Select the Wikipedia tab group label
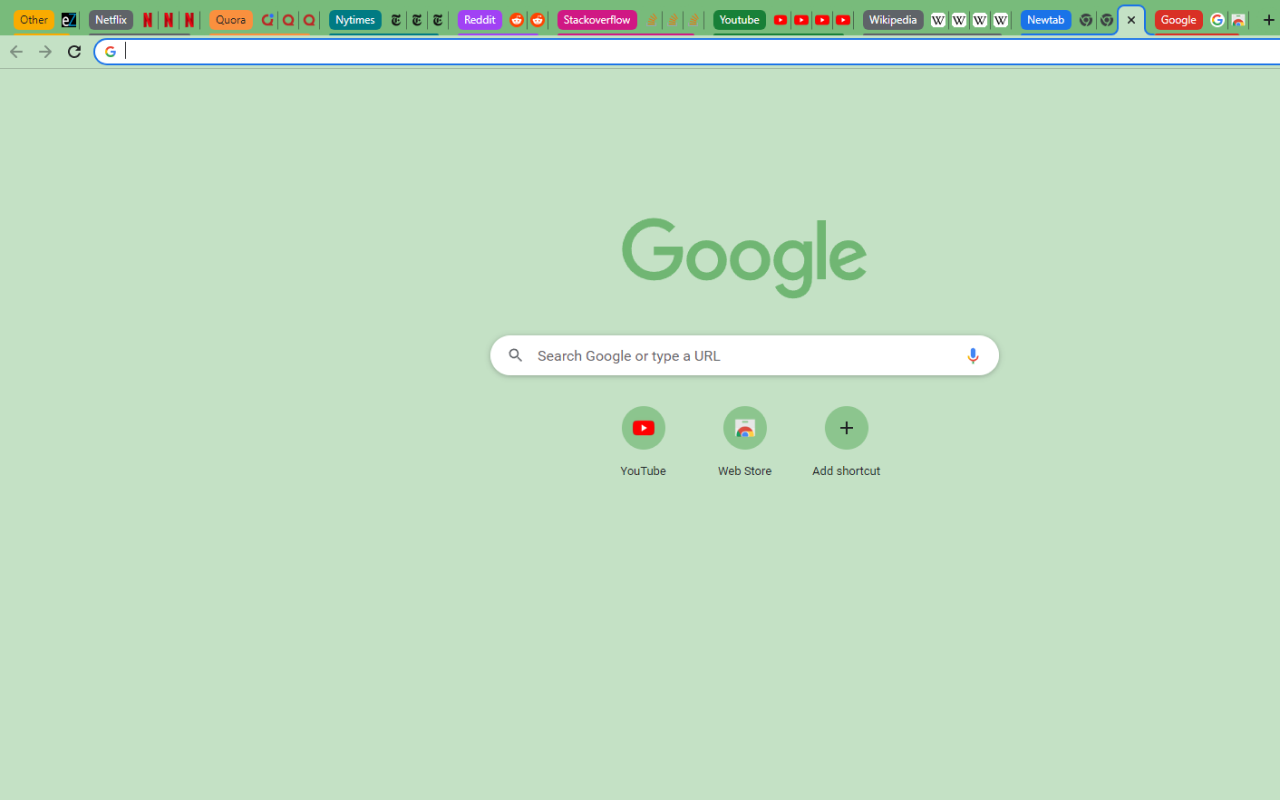Image resolution: width=1280 pixels, height=800 pixels. click(x=892, y=20)
